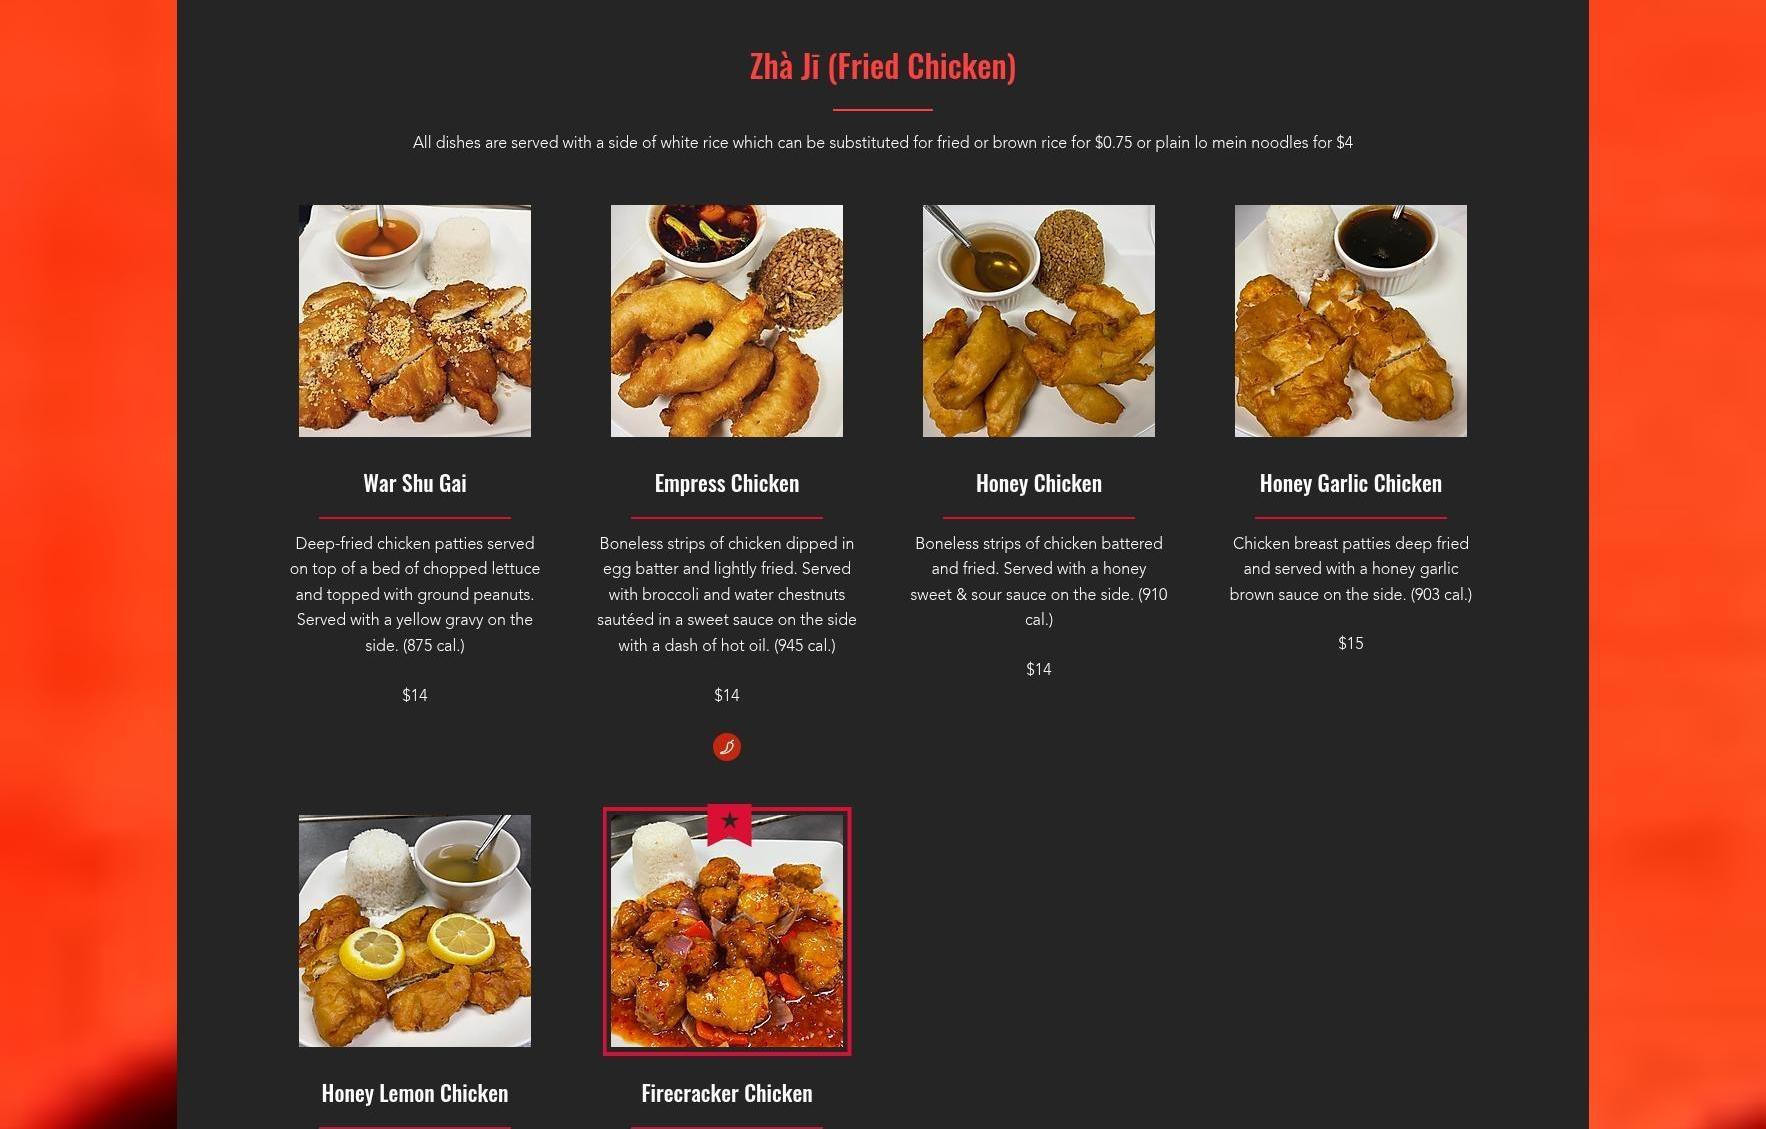Click the Honey Garlic Chicken title
The width and height of the screenshot is (1766, 1129).
tap(1351, 483)
